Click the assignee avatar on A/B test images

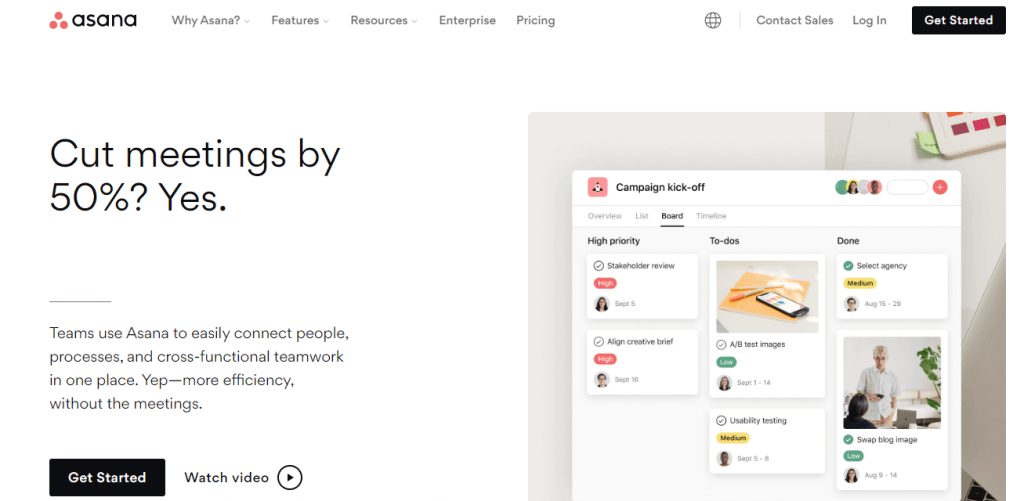click(x=724, y=383)
